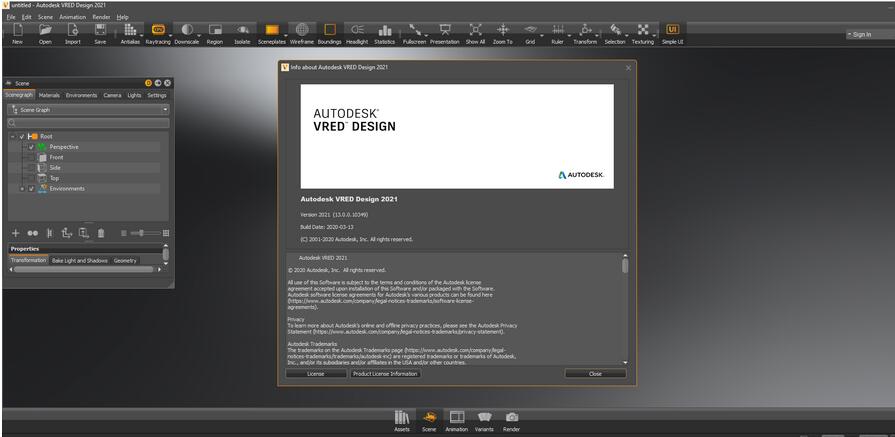The width and height of the screenshot is (895, 437).
Task: Open the File menu
Action: pyautogui.click(x=11, y=17)
